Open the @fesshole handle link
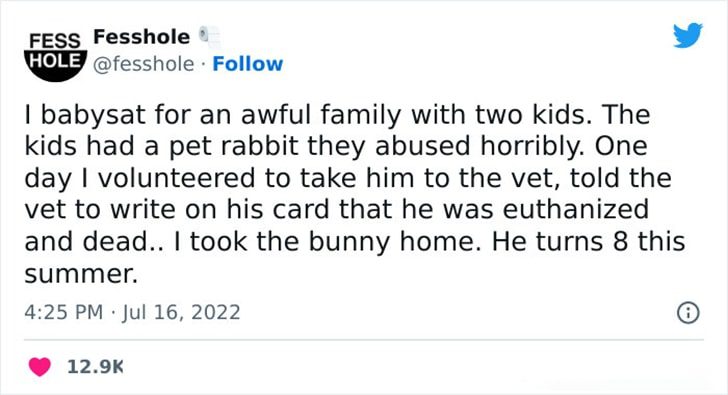Screen dimensions: 728x395 pos(143,64)
